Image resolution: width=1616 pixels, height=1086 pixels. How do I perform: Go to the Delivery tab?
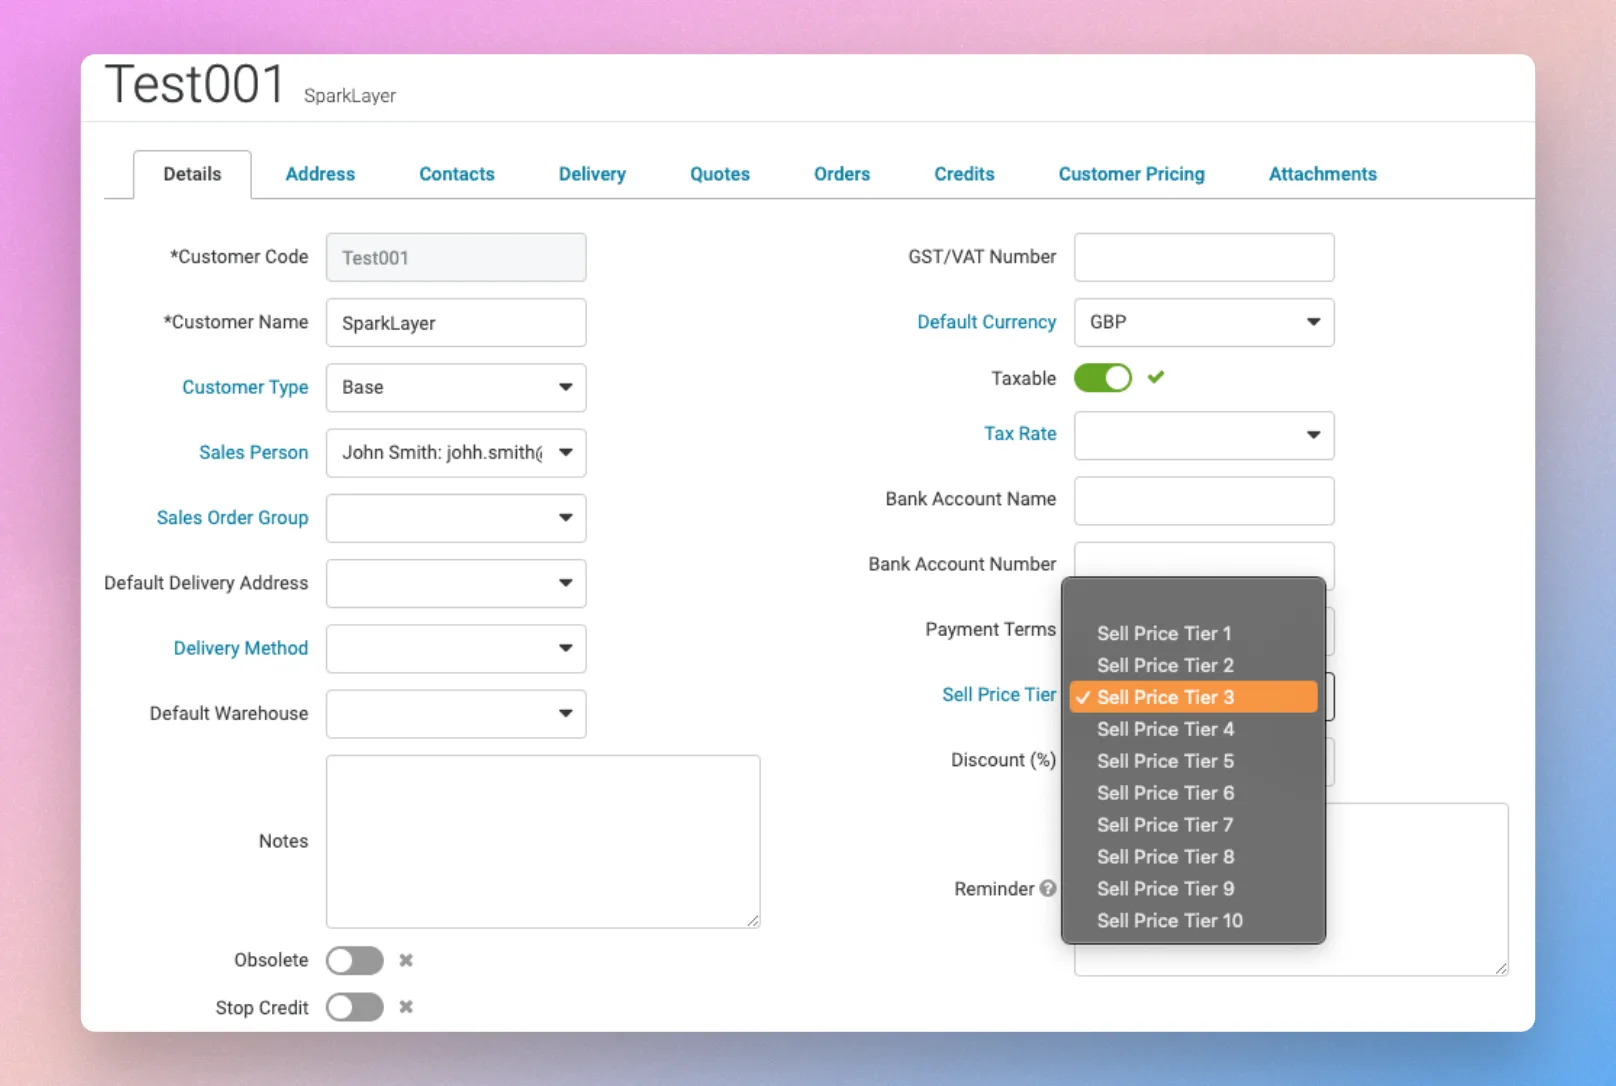(592, 174)
